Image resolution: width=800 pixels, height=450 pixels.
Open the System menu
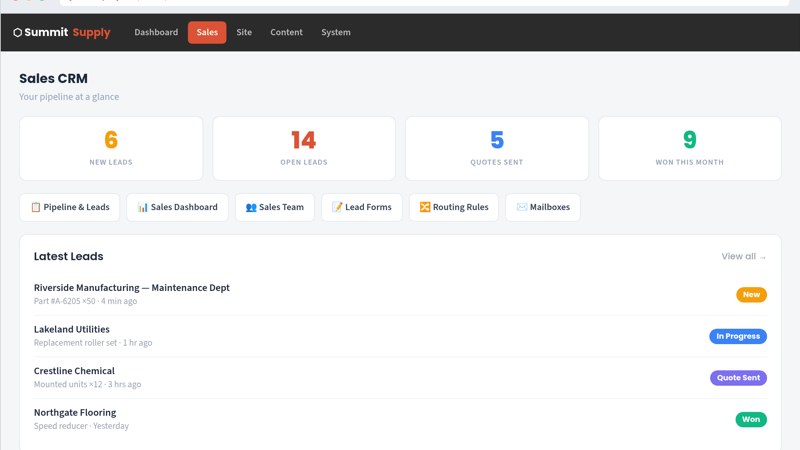(336, 32)
